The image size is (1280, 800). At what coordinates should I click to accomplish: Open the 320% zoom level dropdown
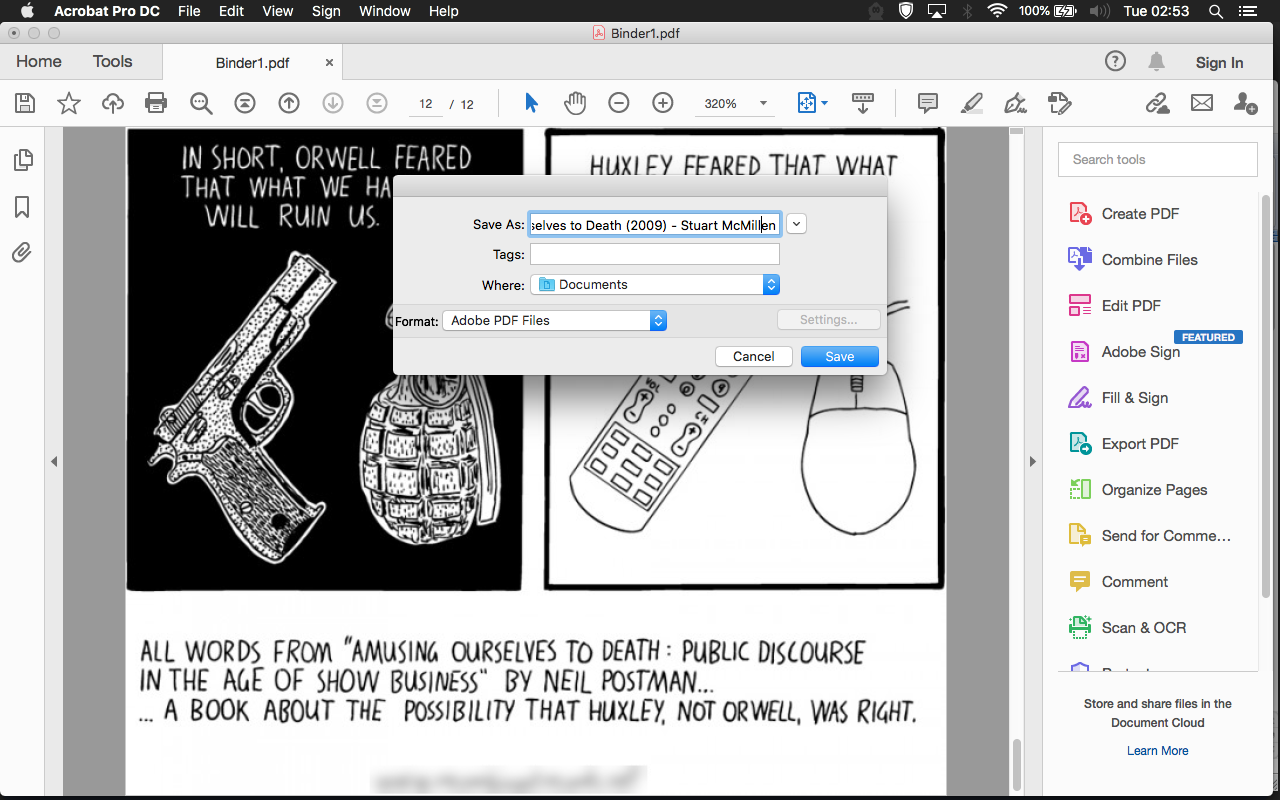tap(764, 103)
